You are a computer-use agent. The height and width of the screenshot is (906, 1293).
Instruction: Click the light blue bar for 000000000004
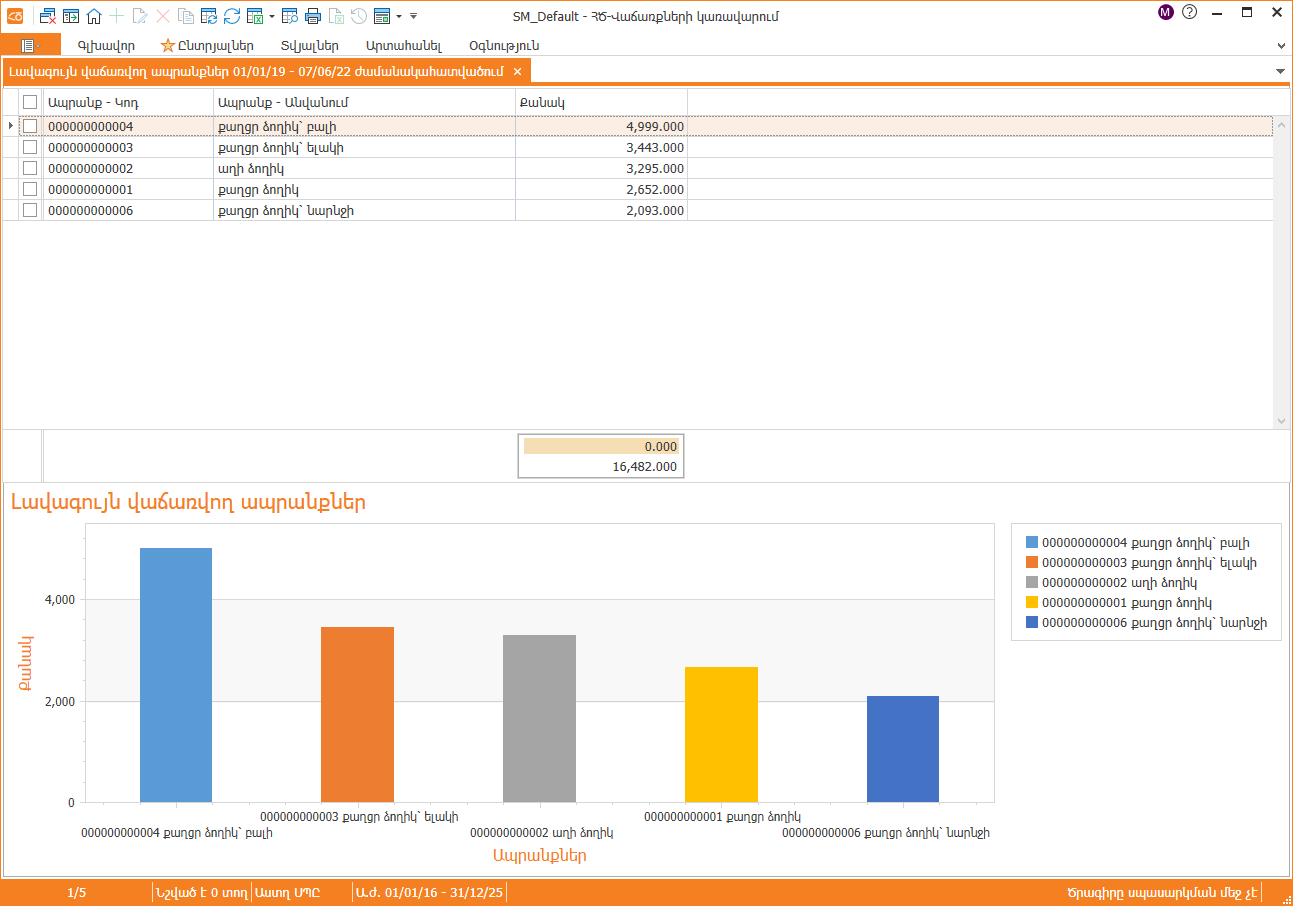coord(176,675)
